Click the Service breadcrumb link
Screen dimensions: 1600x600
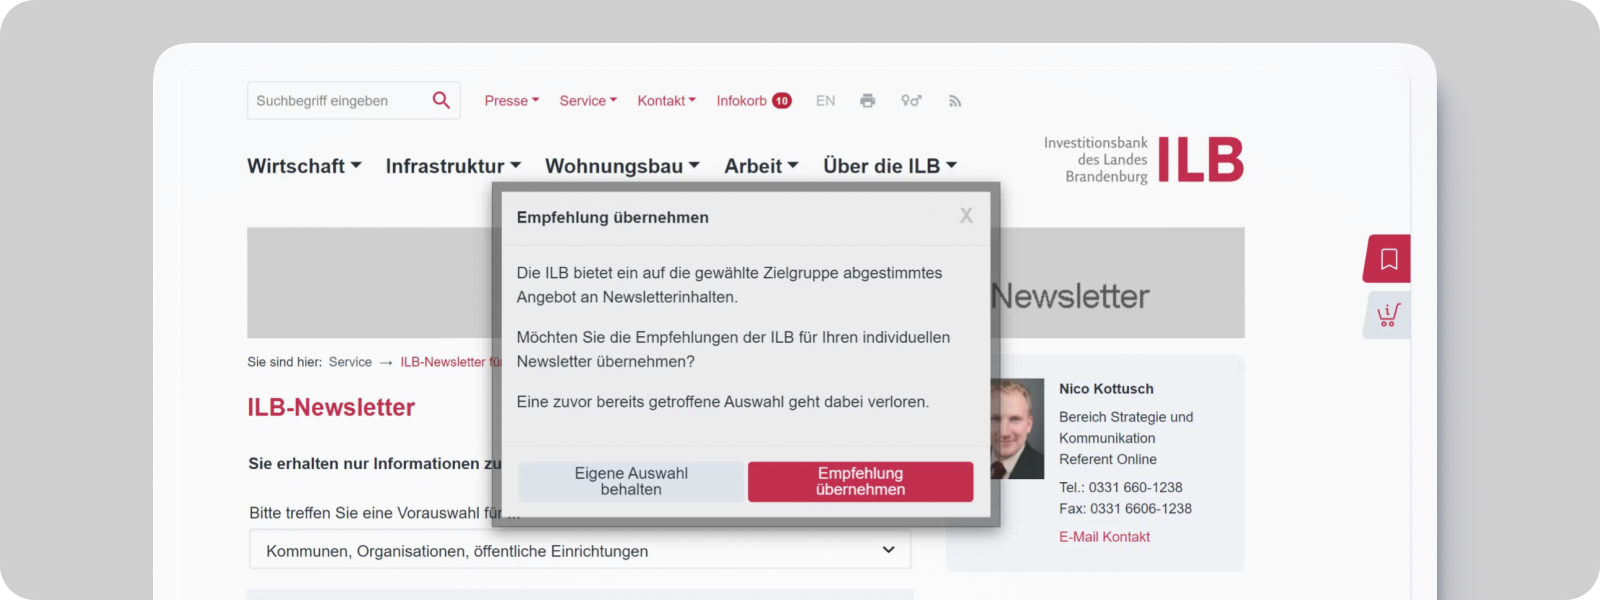[x=350, y=362]
